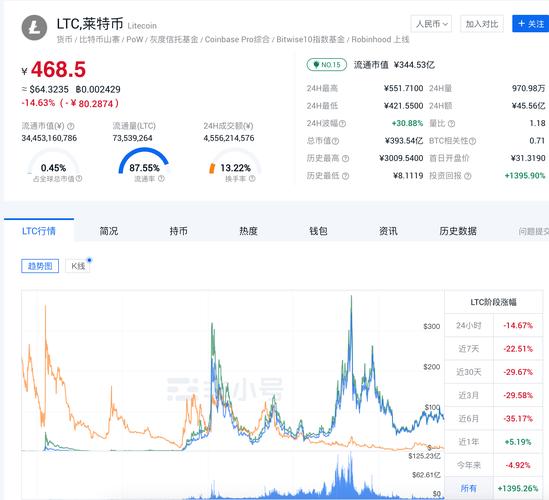Click the 货币 tag link
Screen dimensions: 549x500
[64, 39]
